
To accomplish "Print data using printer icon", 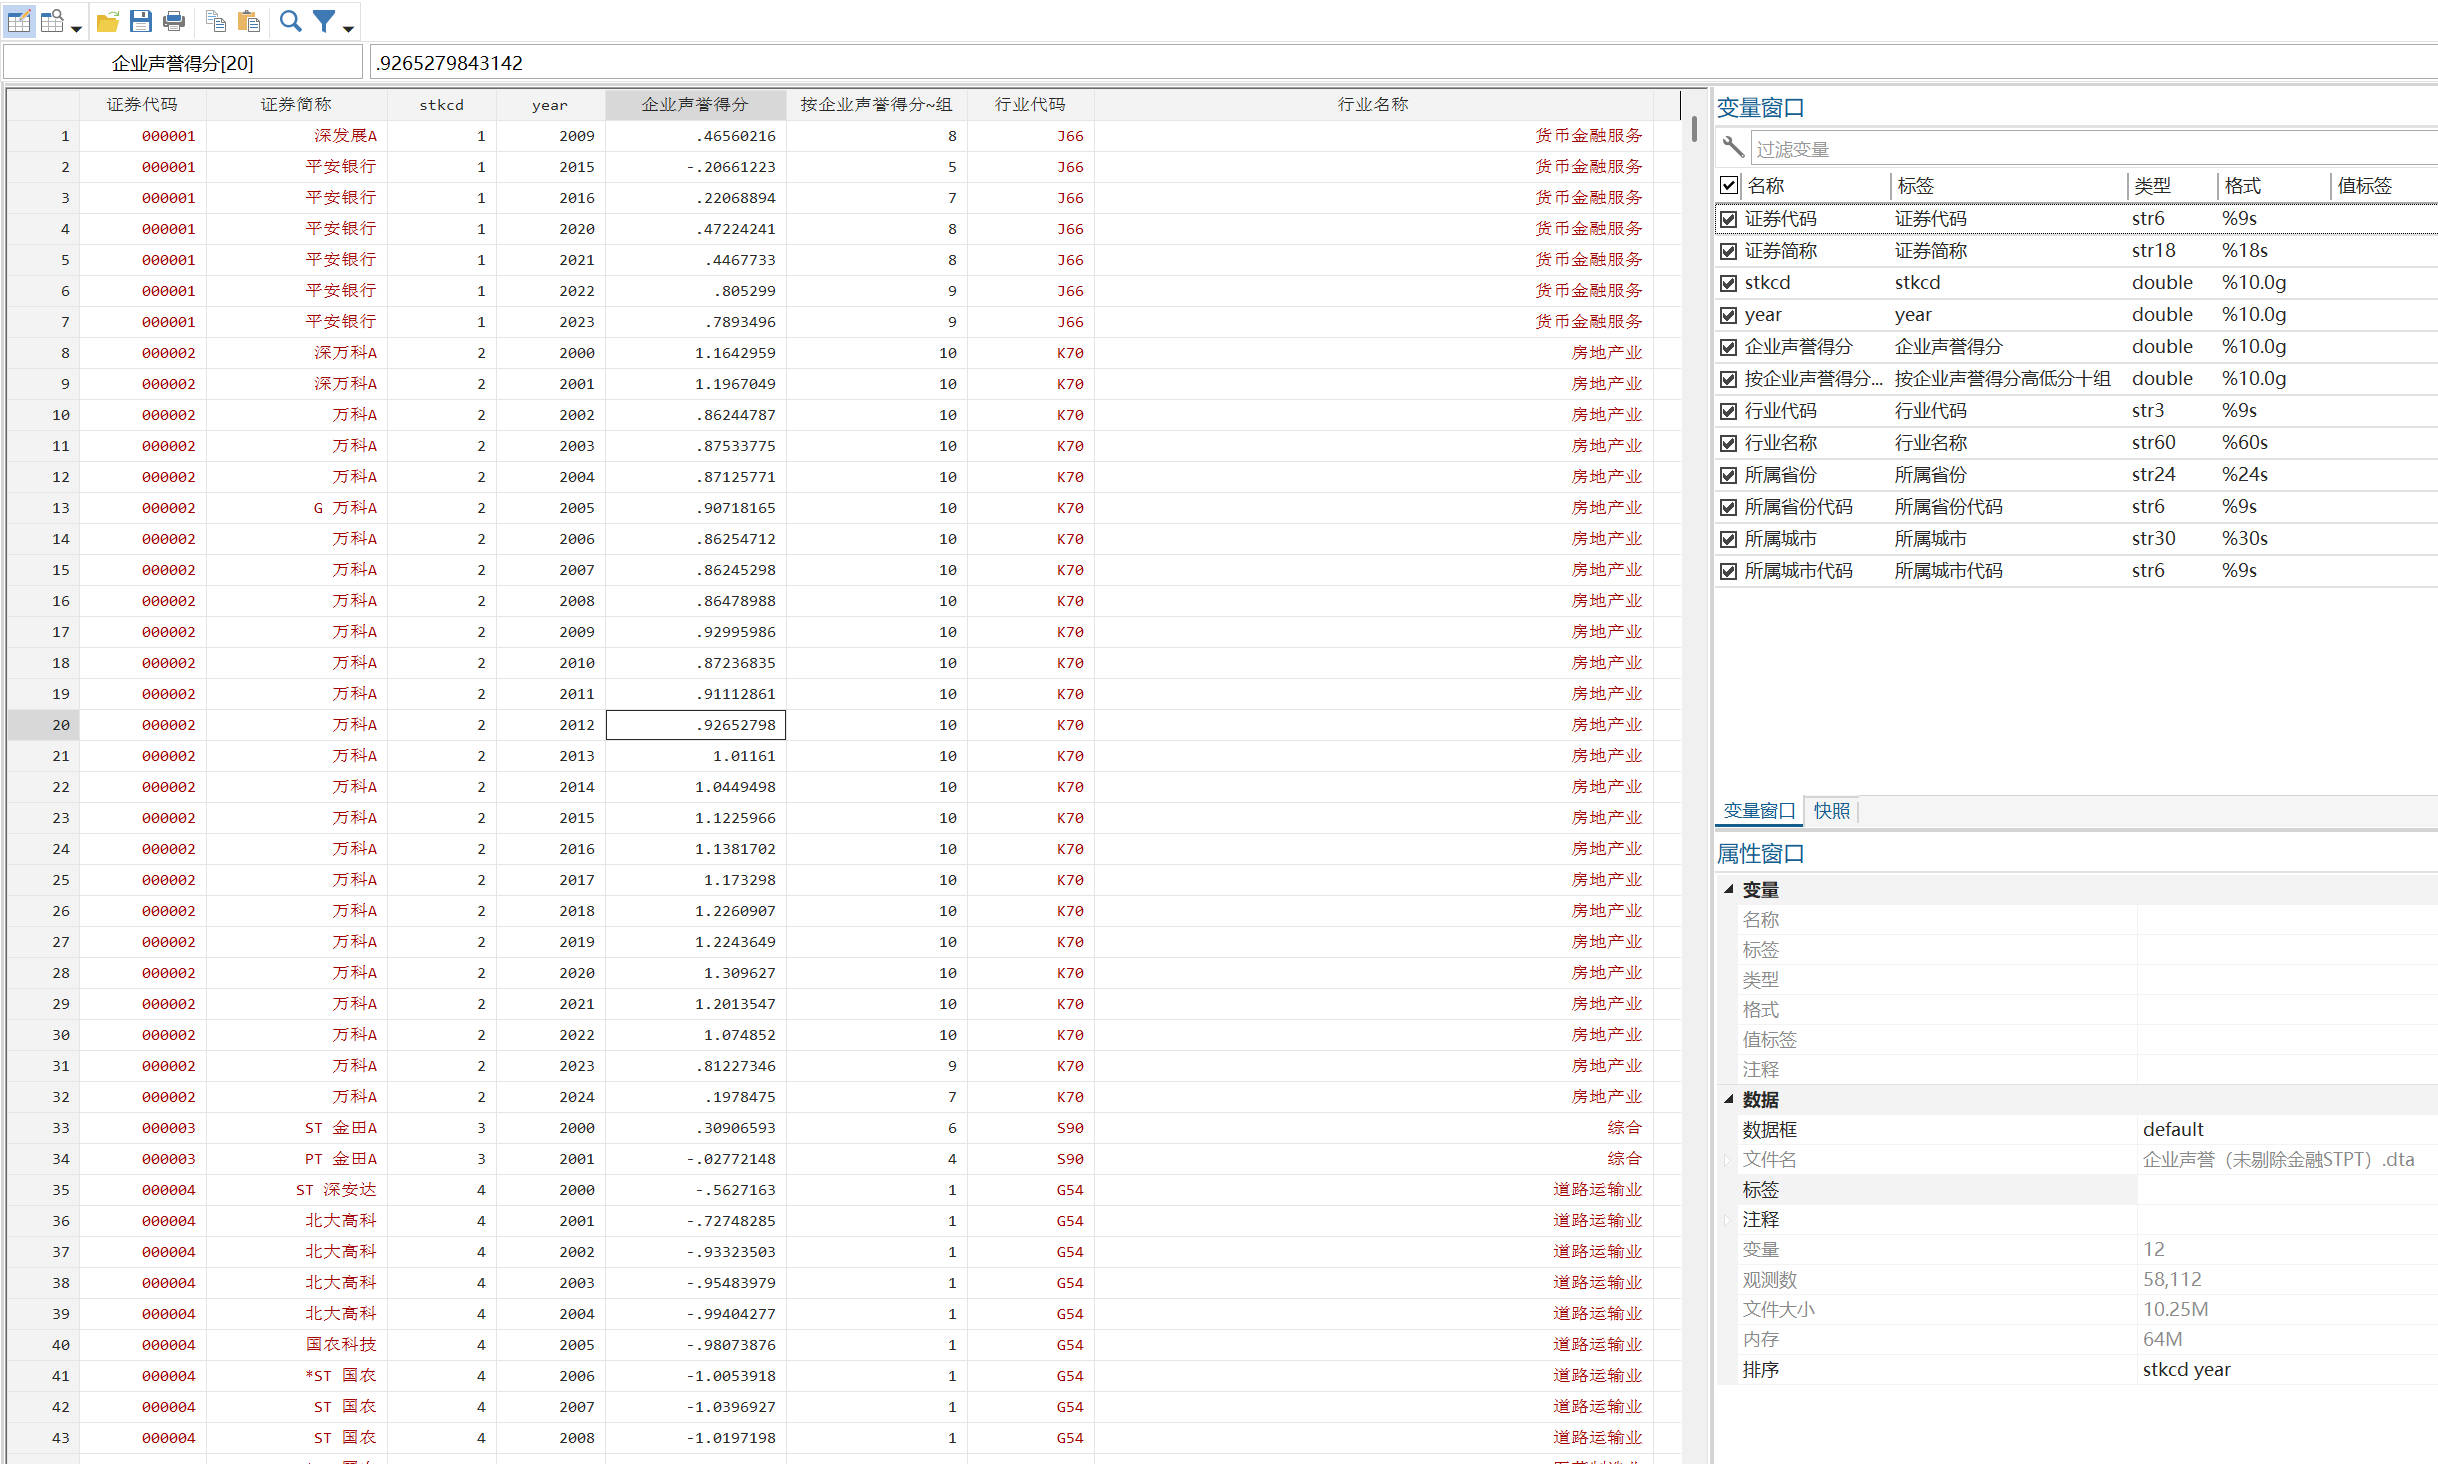I will click(x=174, y=21).
